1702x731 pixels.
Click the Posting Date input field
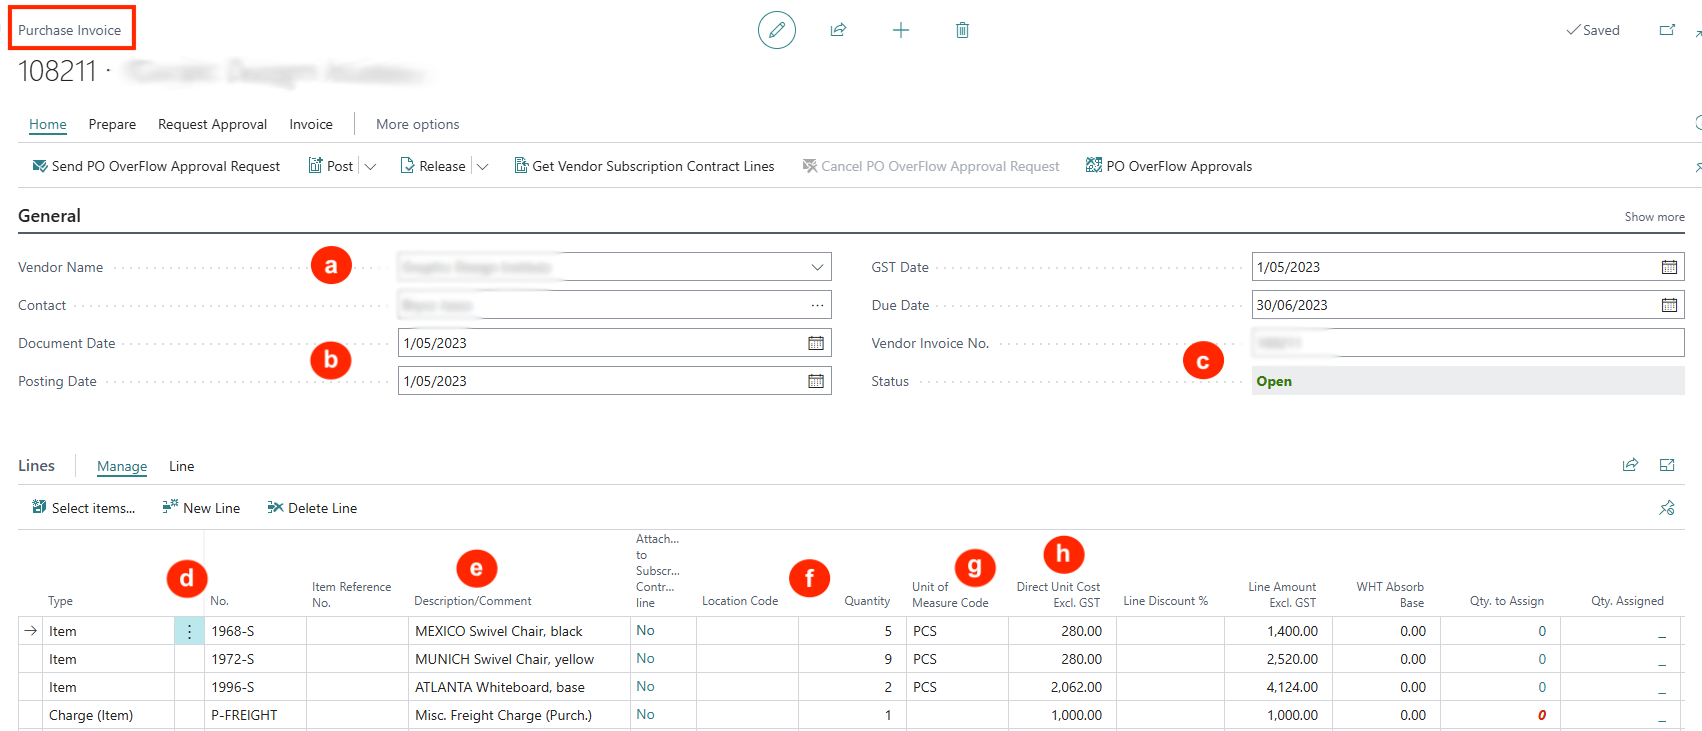600,381
